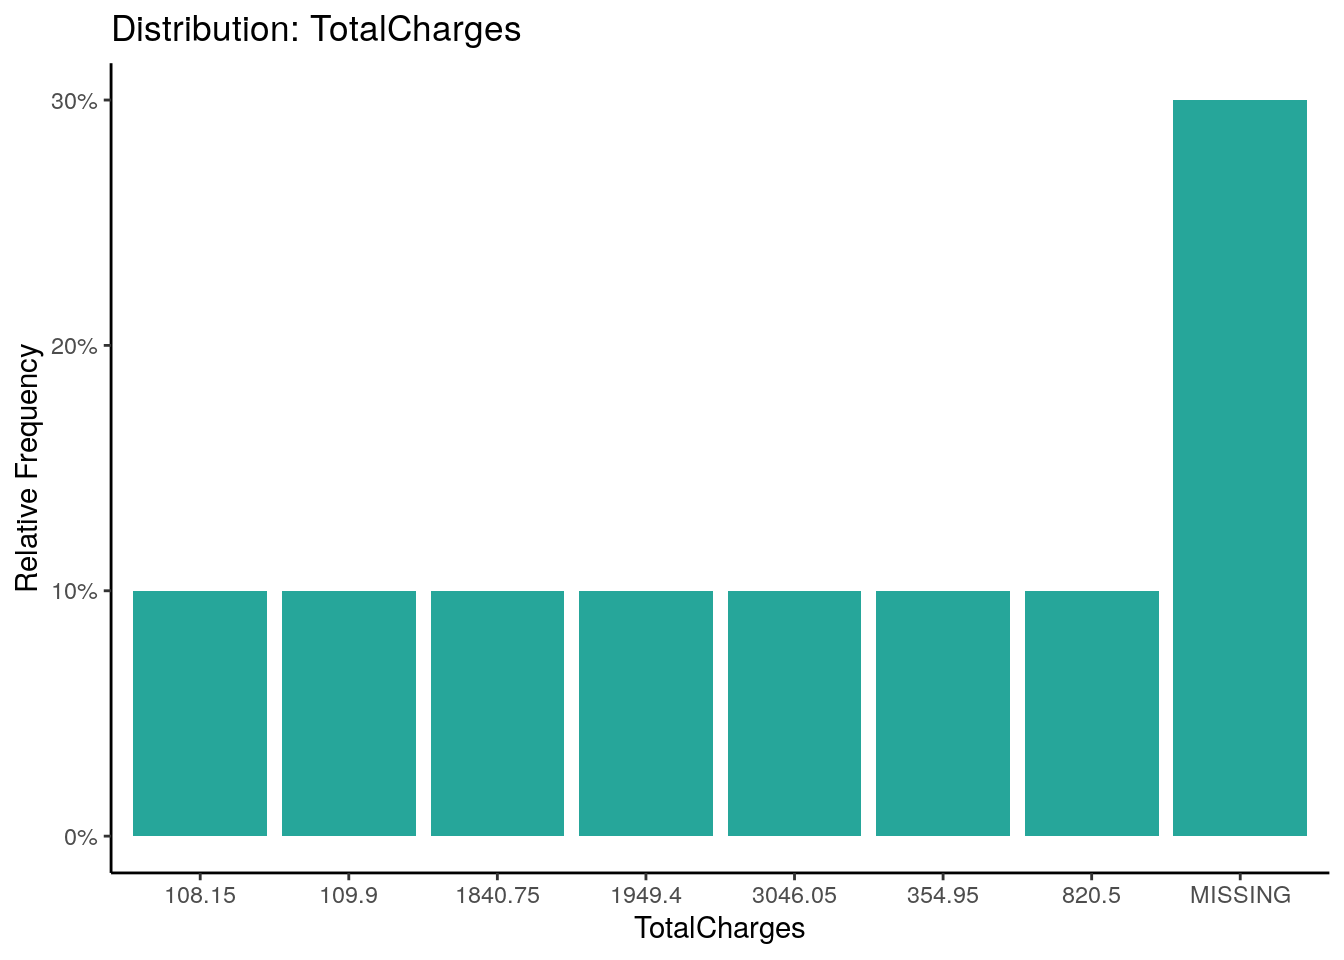This screenshot has height=960, width=1344.
Task: Select the 20% y-axis tick label
Action: [74, 346]
